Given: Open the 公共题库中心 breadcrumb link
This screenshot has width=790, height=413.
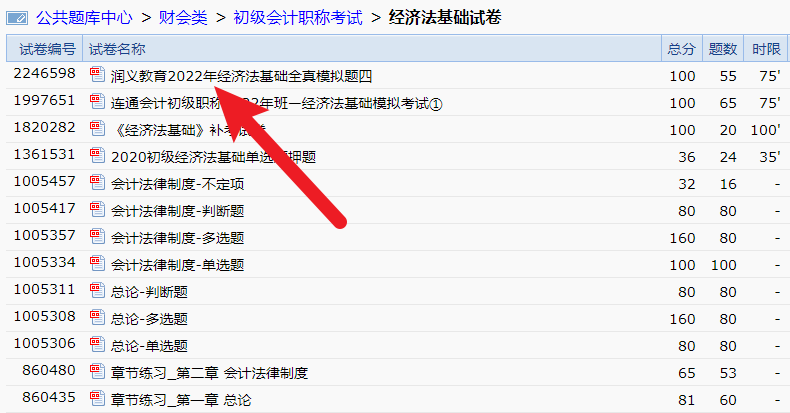Looking at the screenshot, I should coord(84,18).
